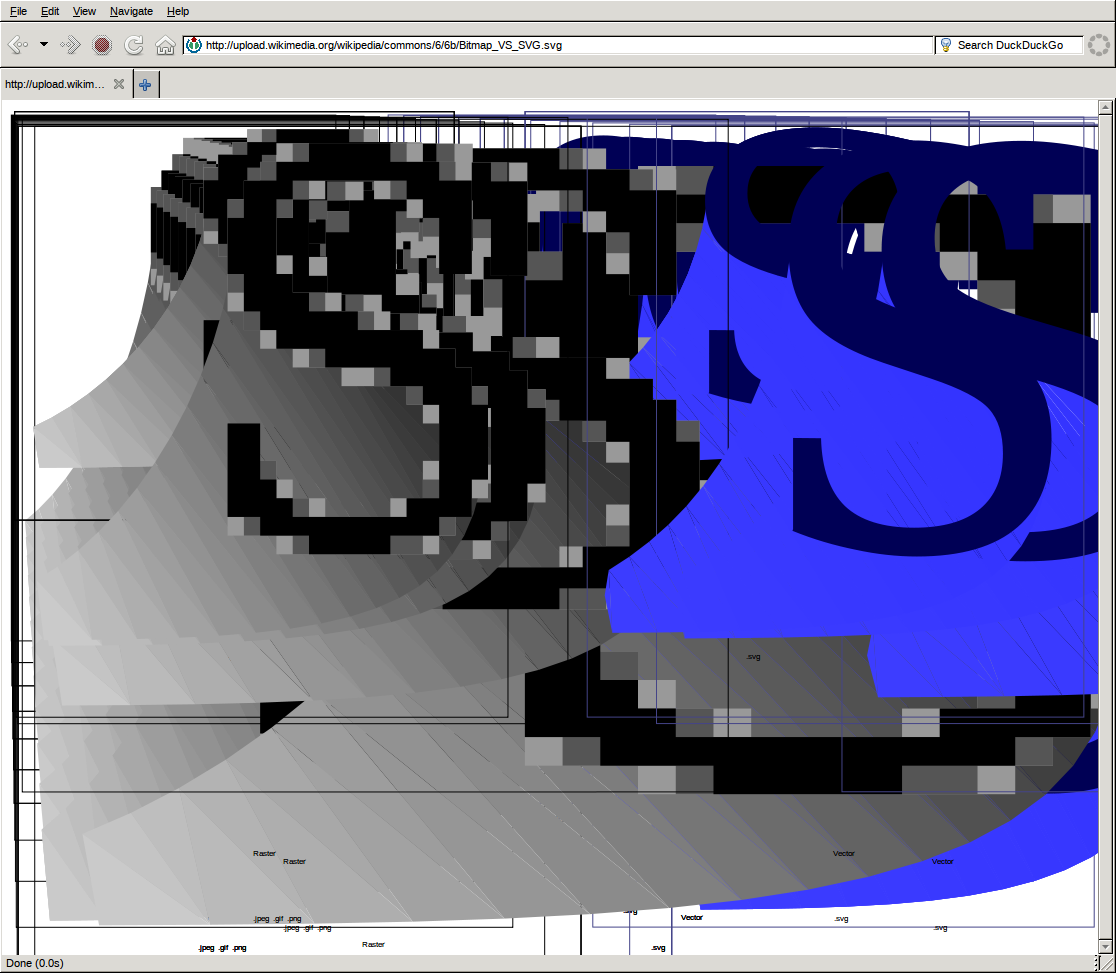Open the View menu
This screenshot has height=973, width=1116.
(85, 11)
